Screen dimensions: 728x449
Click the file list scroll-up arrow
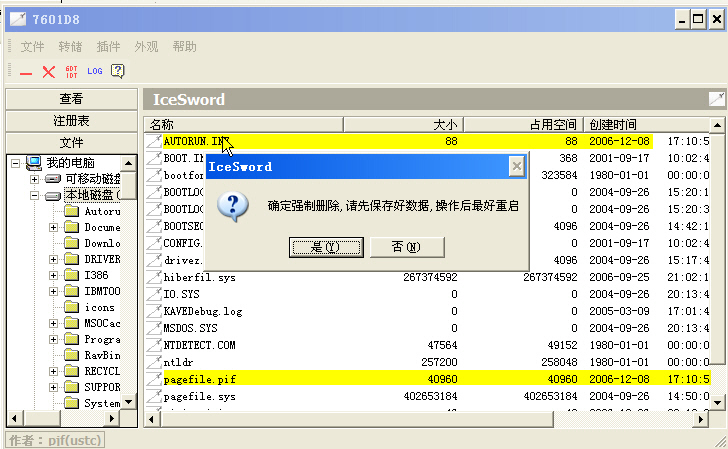click(x=717, y=125)
